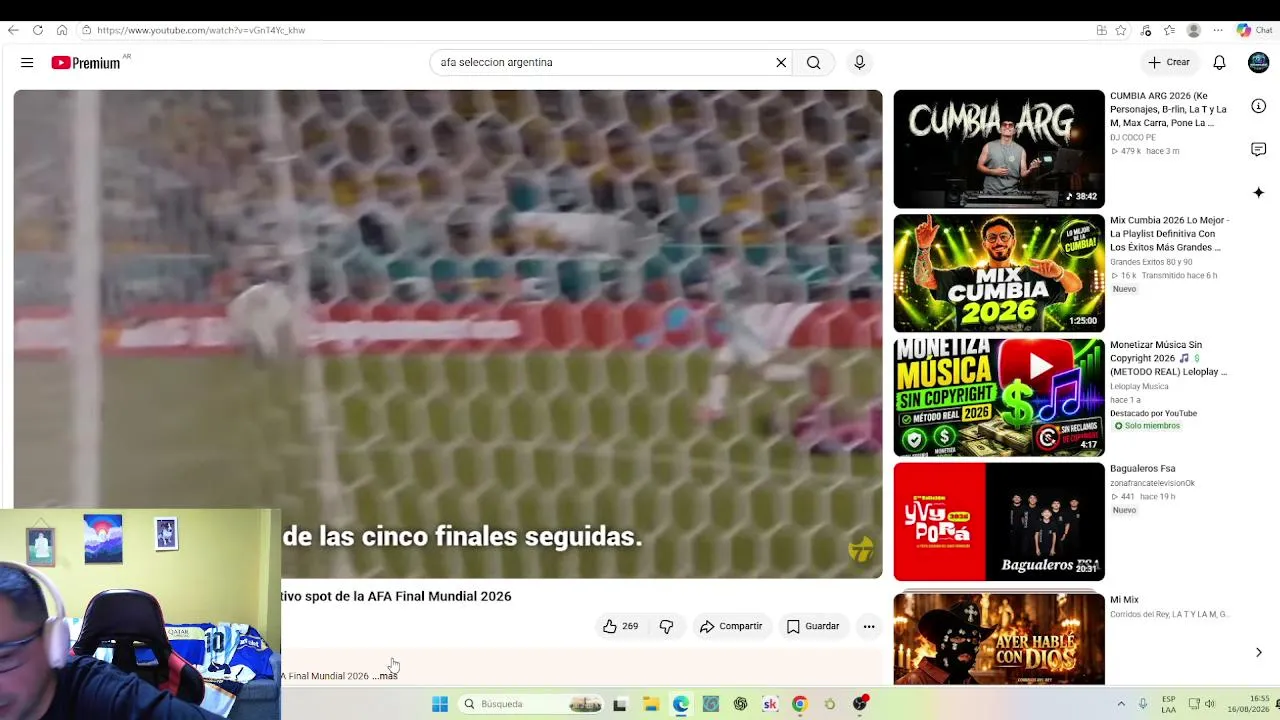The image size is (1280, 720).
Task: Dislike the video with thumbs down
Action: coord(667,626)
